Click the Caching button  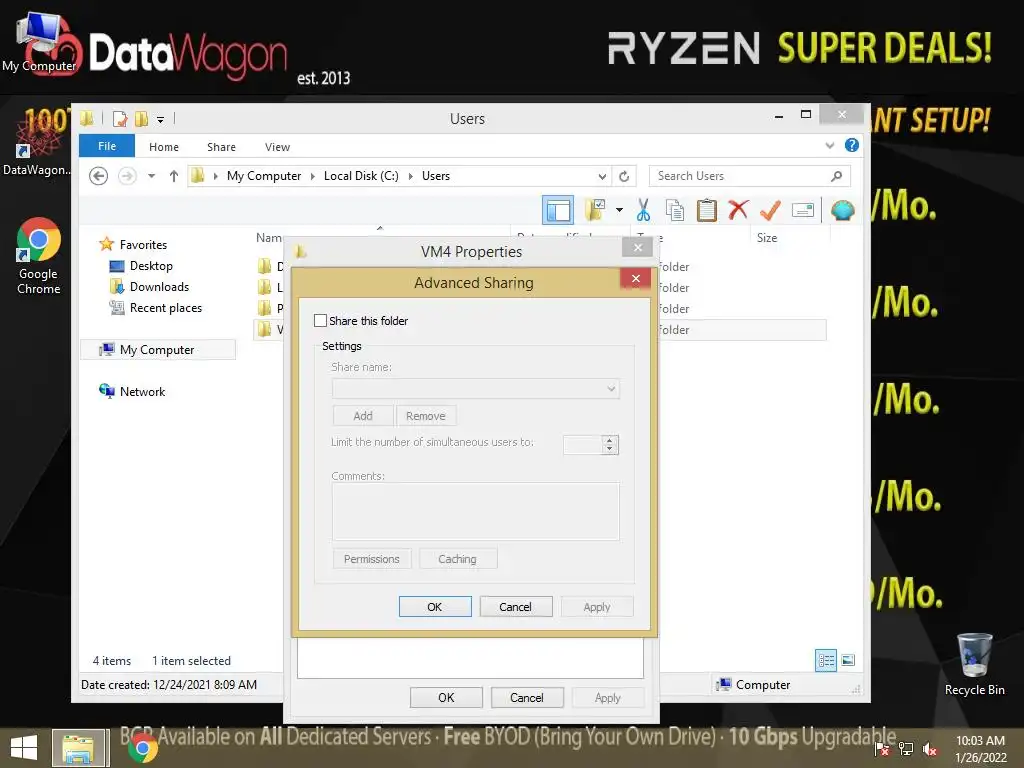click(457, 559)
